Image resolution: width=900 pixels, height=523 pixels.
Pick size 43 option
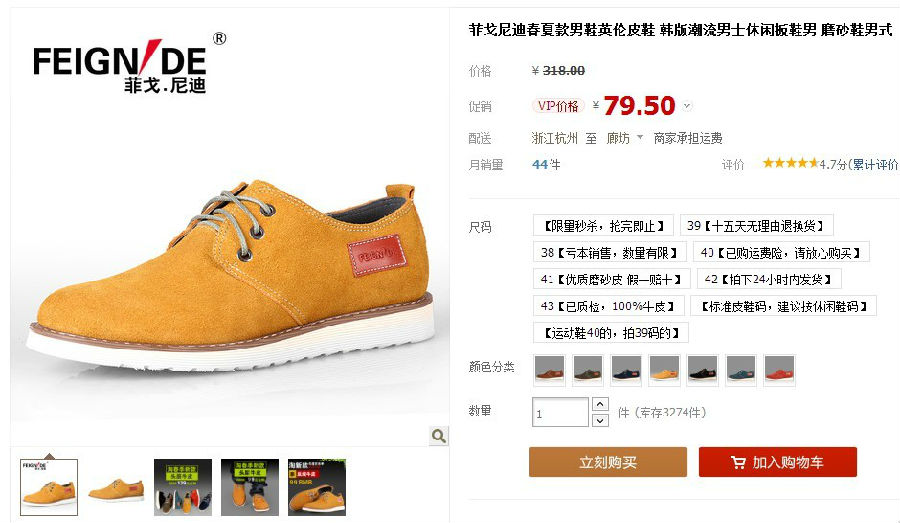coord(608,306)
